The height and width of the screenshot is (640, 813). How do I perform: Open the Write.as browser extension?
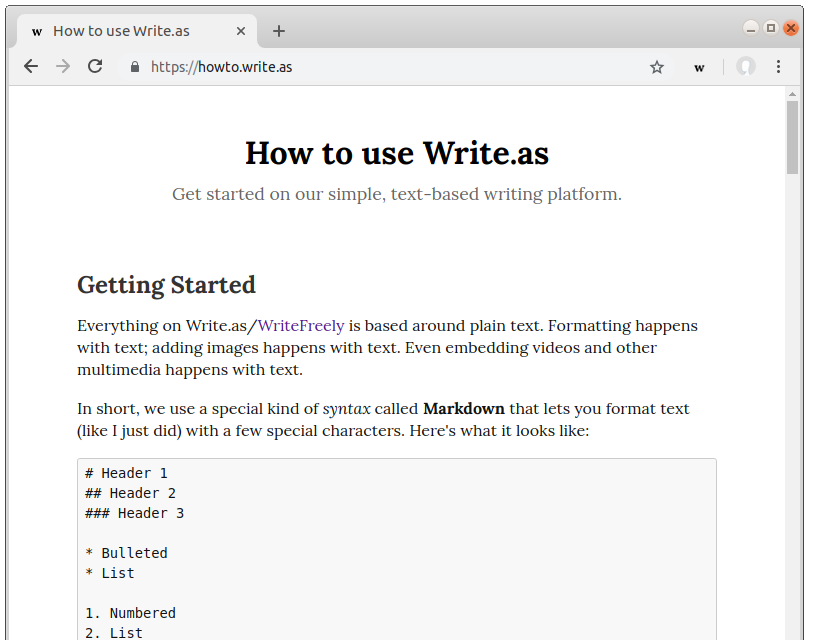[x=699, y=67]
